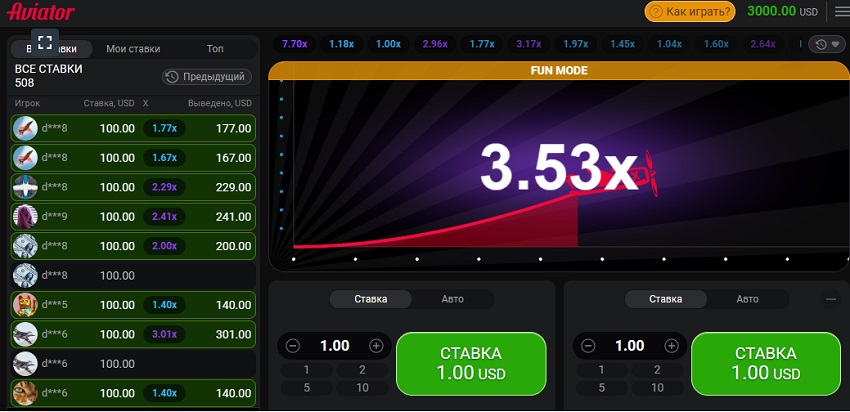Open round history dropdown with clock icon
This screenshot has height=412, width=850.
(827, 44)
